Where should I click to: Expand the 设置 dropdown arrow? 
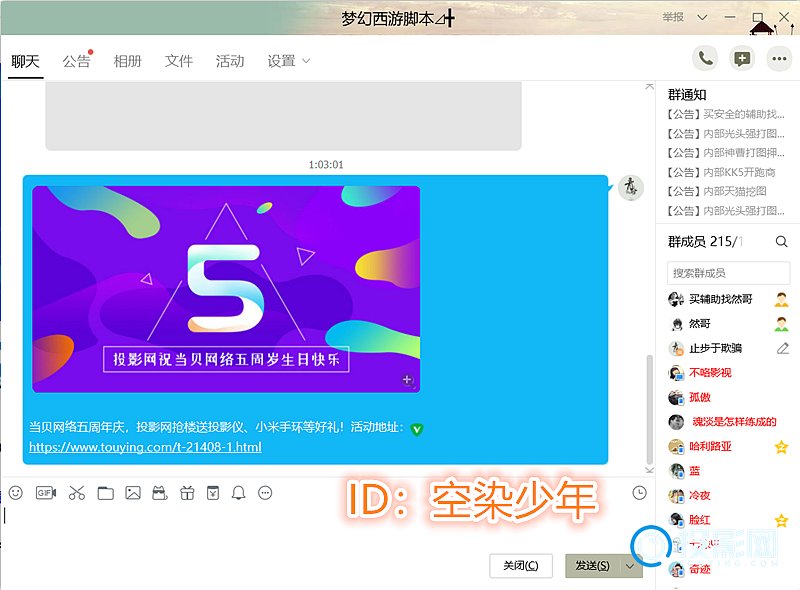coord(306,61)
